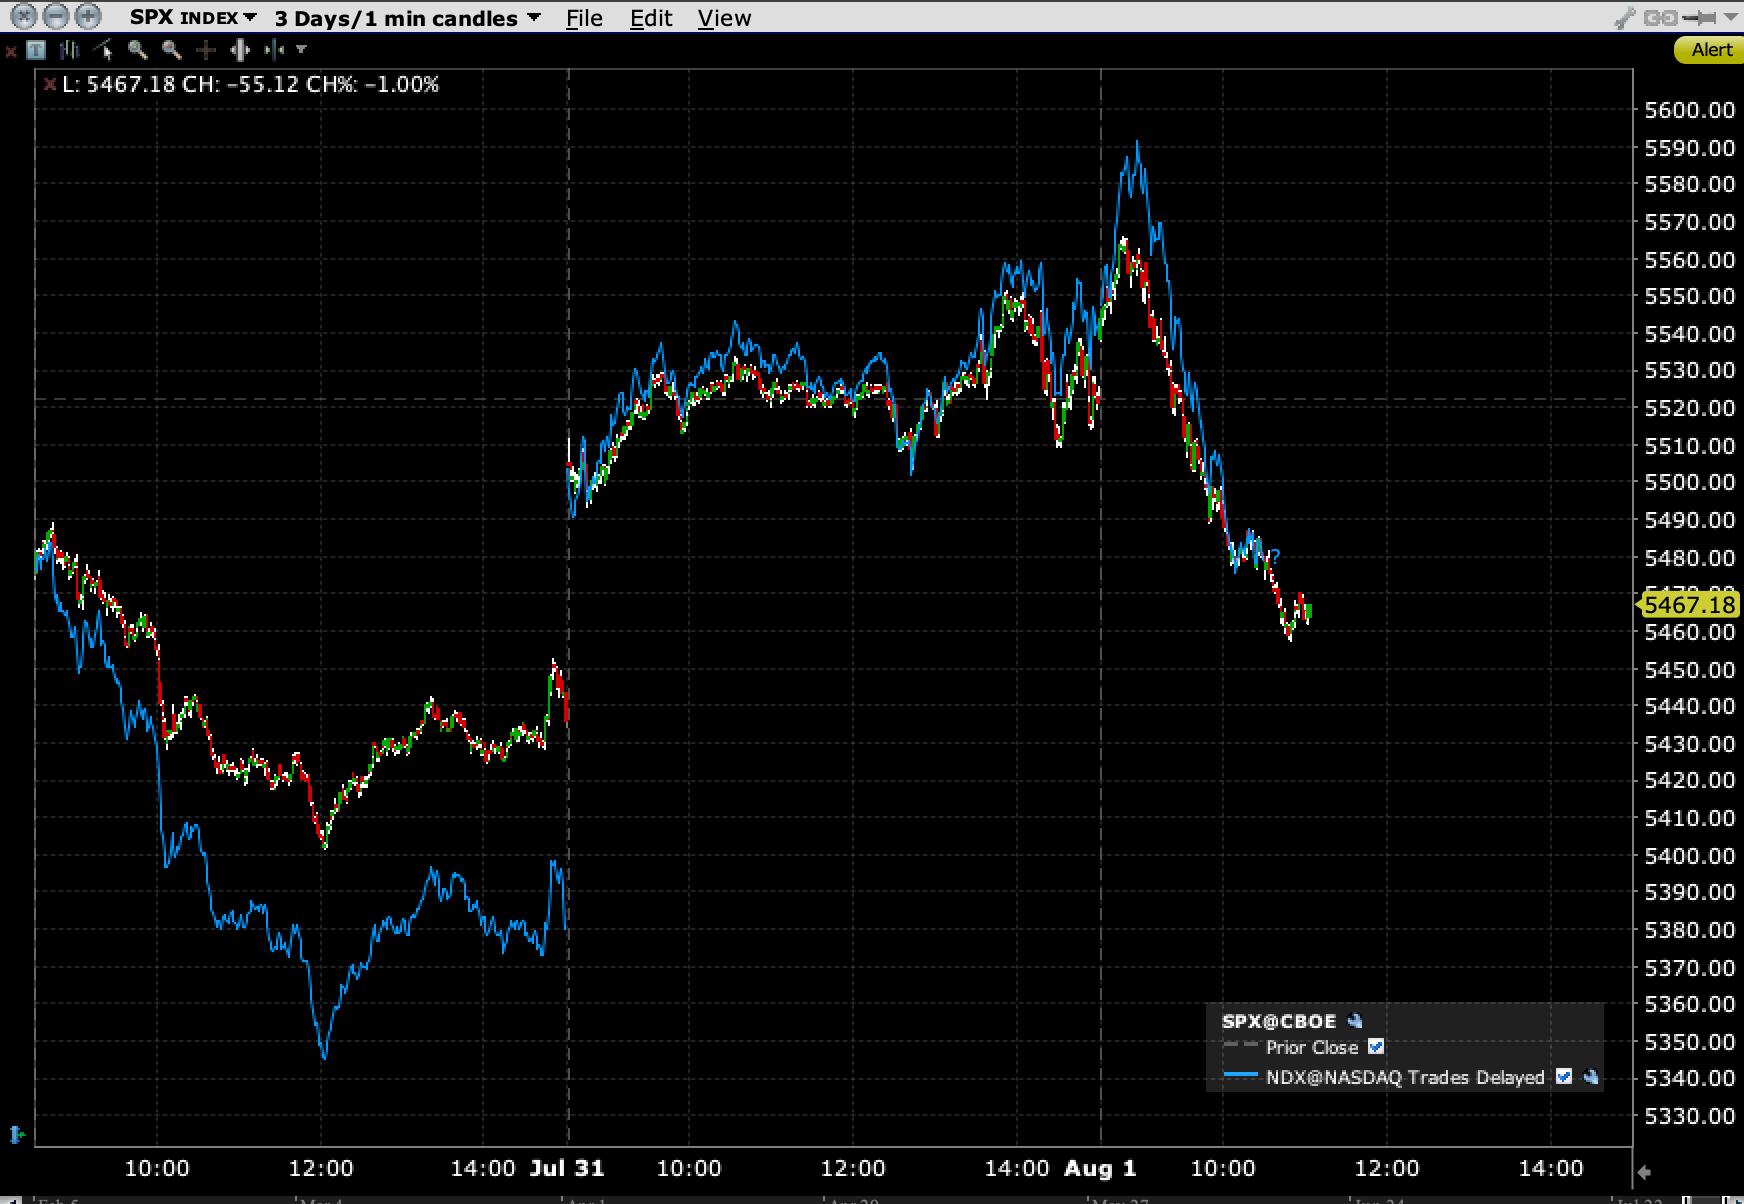Image resolution: width=1744 pixels, height=1204 pixels.
Task: Click the bar-chart icon in the toolbar
Action: click(68, 48)
